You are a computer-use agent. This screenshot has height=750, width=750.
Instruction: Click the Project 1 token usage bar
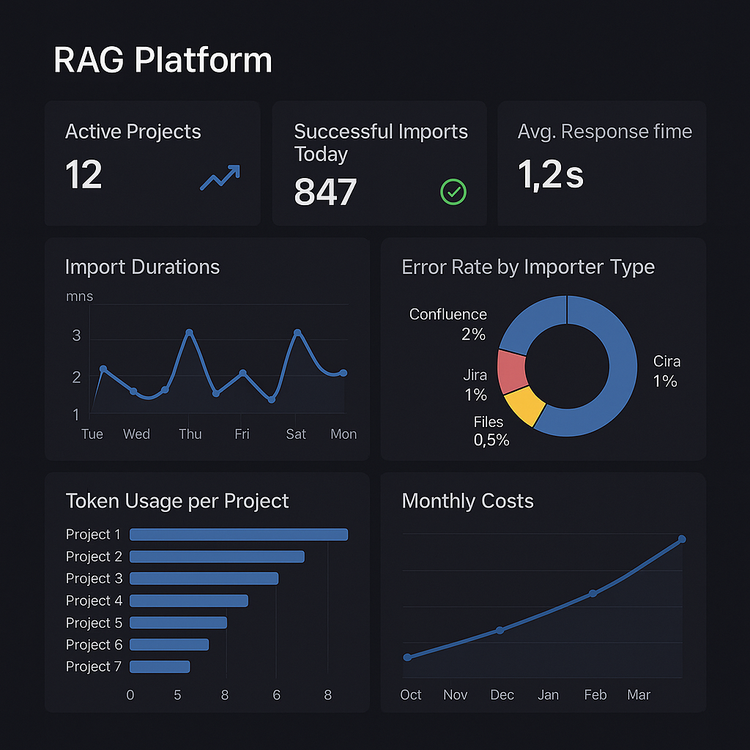[238, 534]
